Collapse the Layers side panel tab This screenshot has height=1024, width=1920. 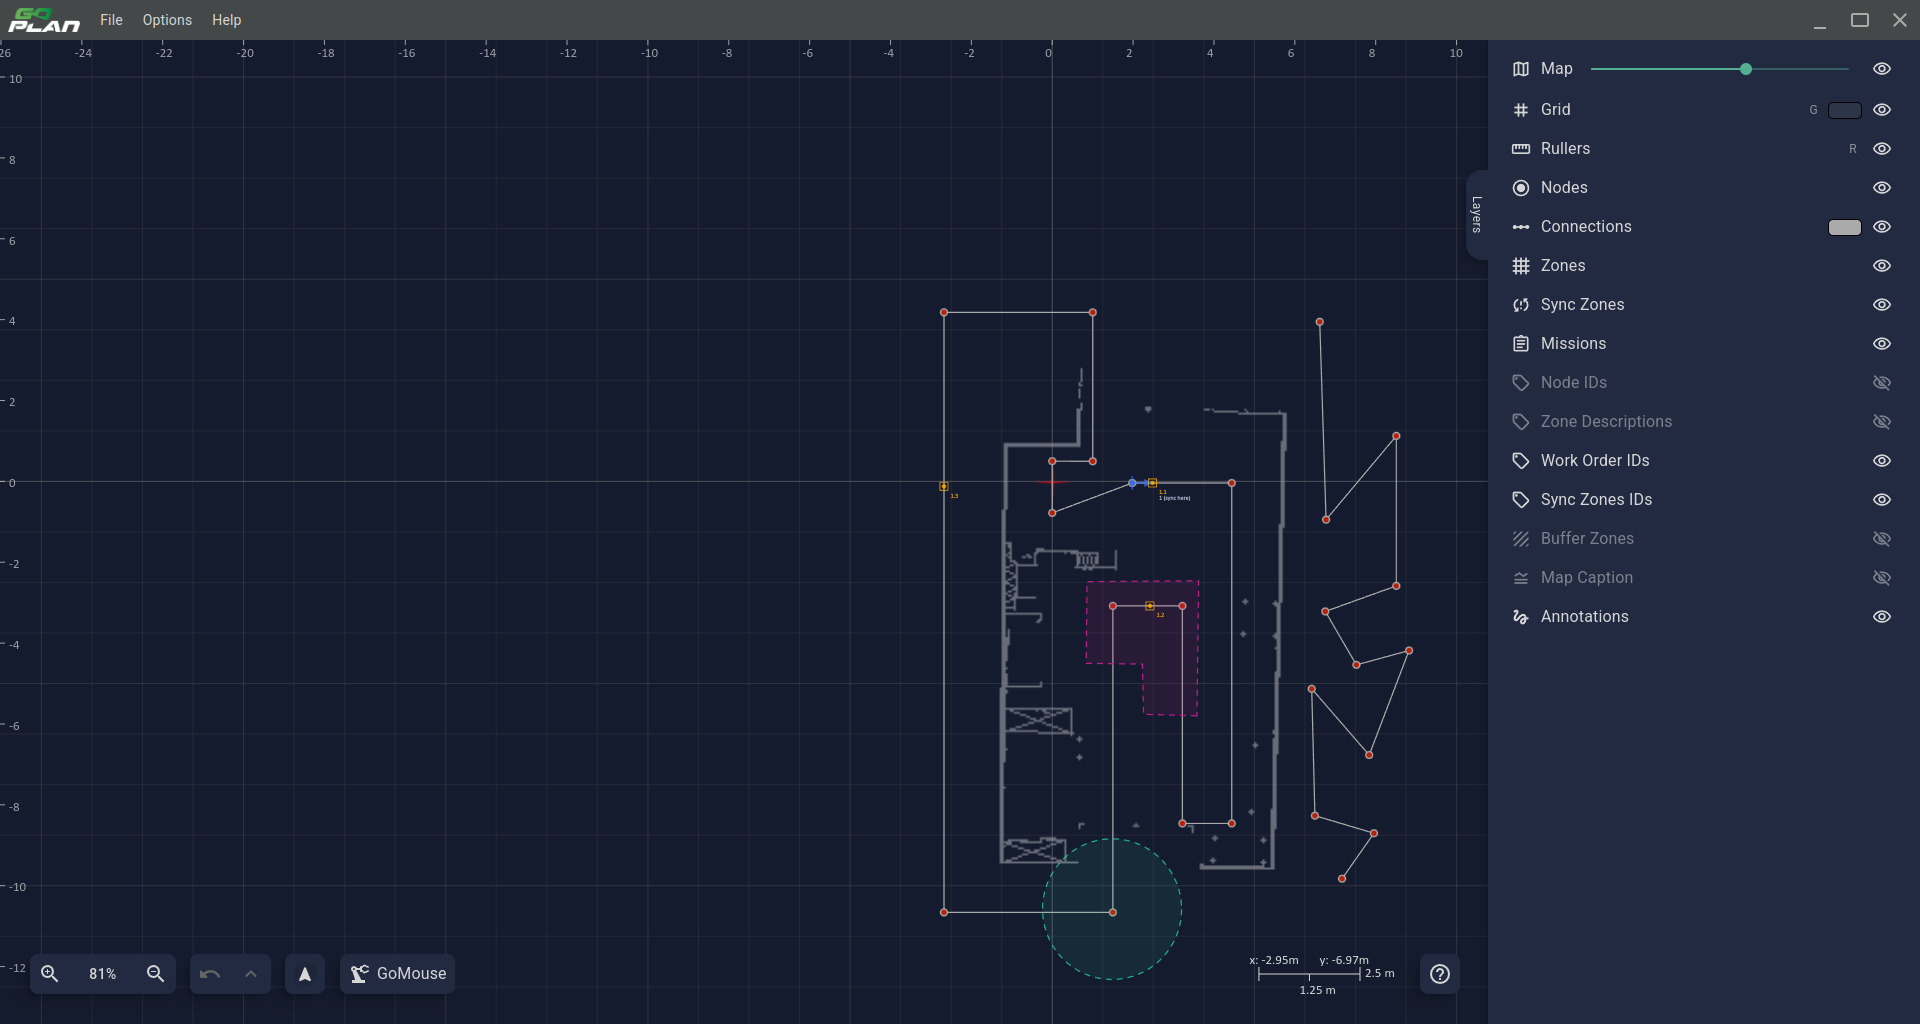(1476, 215)
